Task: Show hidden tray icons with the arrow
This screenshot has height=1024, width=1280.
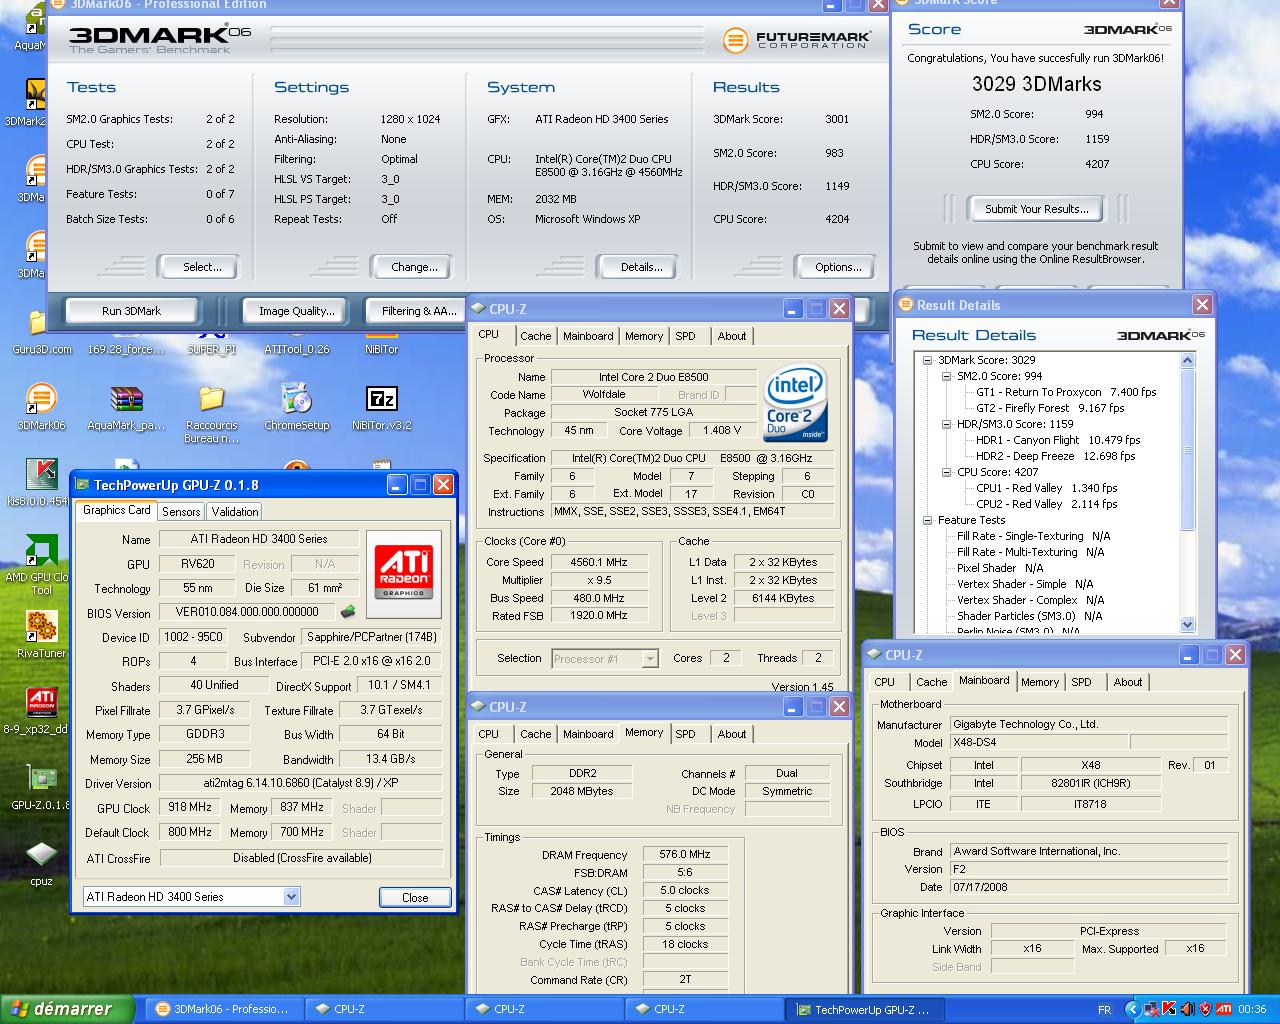Action: click(1132, 1009)
